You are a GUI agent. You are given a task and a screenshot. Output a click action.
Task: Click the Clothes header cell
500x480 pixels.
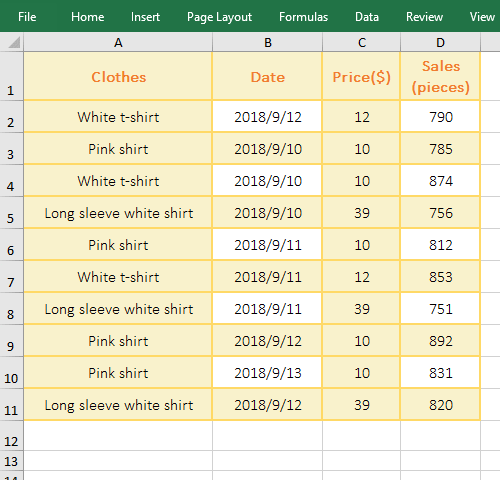pos(118,76)
